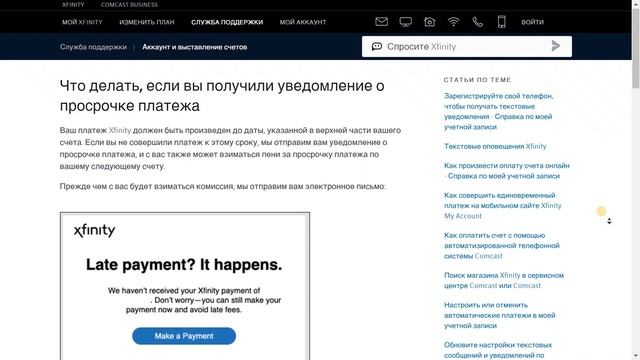Click the paragraph starting Прежде чем с вас
Screen dimensions: 640x360
pos(222,186)
